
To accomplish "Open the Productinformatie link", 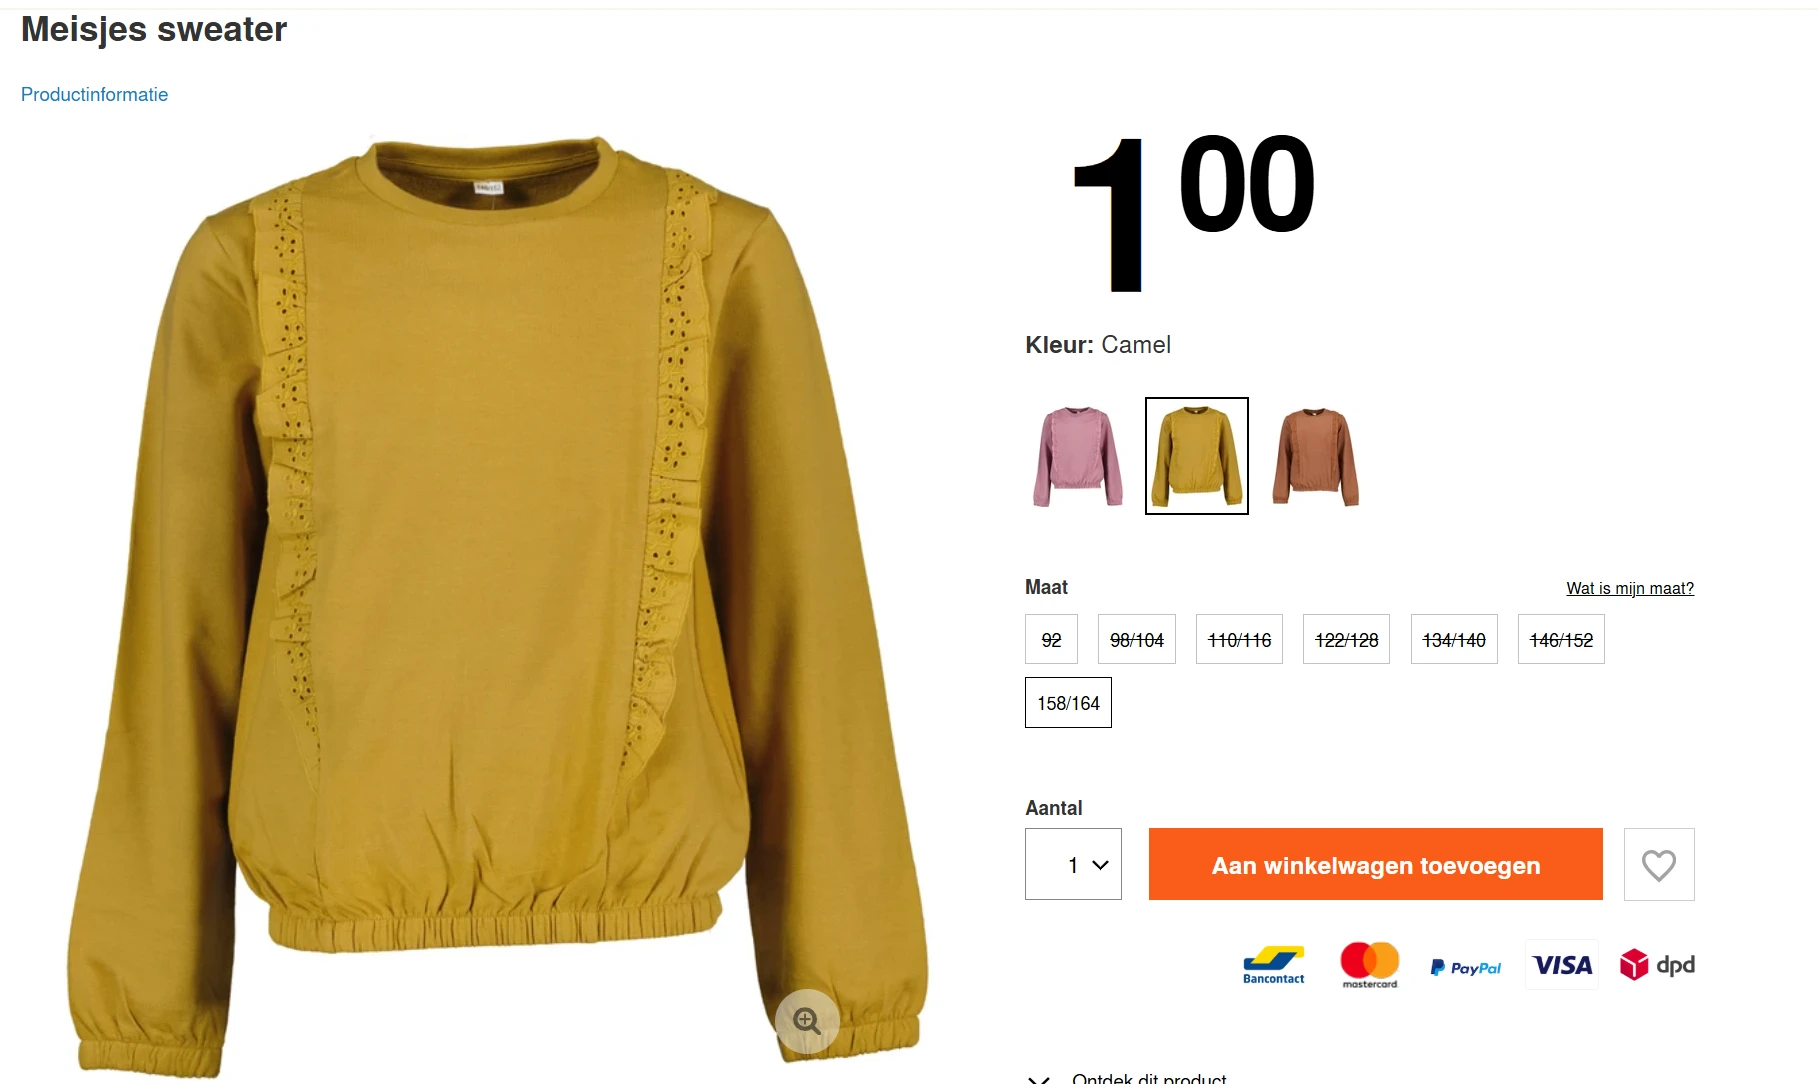I will point(94,94).
